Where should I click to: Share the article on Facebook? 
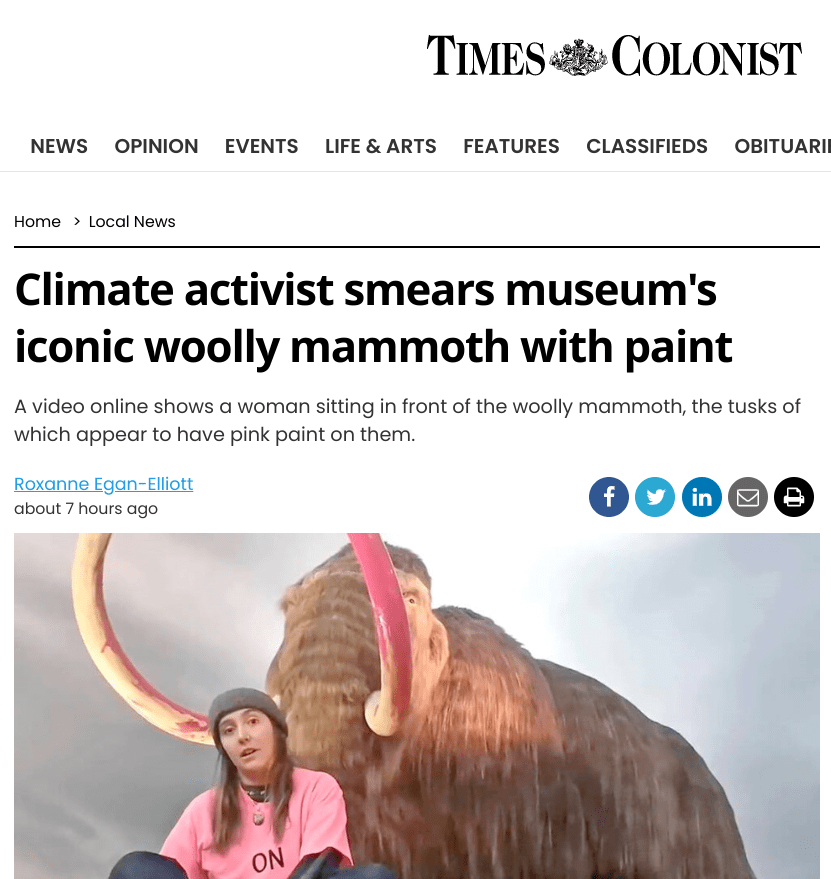pyautogui.click(x=609, y=497)
